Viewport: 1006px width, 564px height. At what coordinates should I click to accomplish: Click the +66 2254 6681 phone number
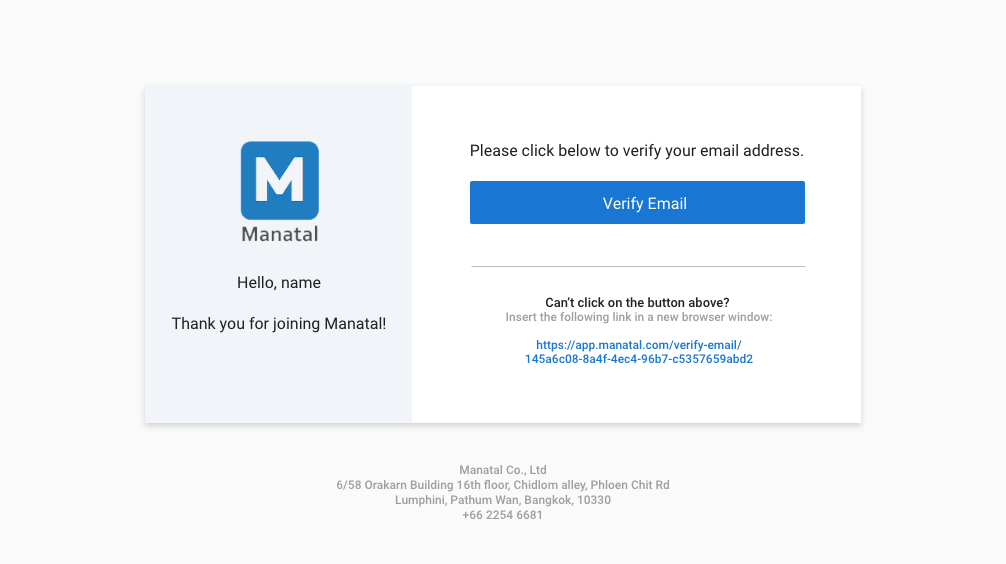(x=502, y=515)
